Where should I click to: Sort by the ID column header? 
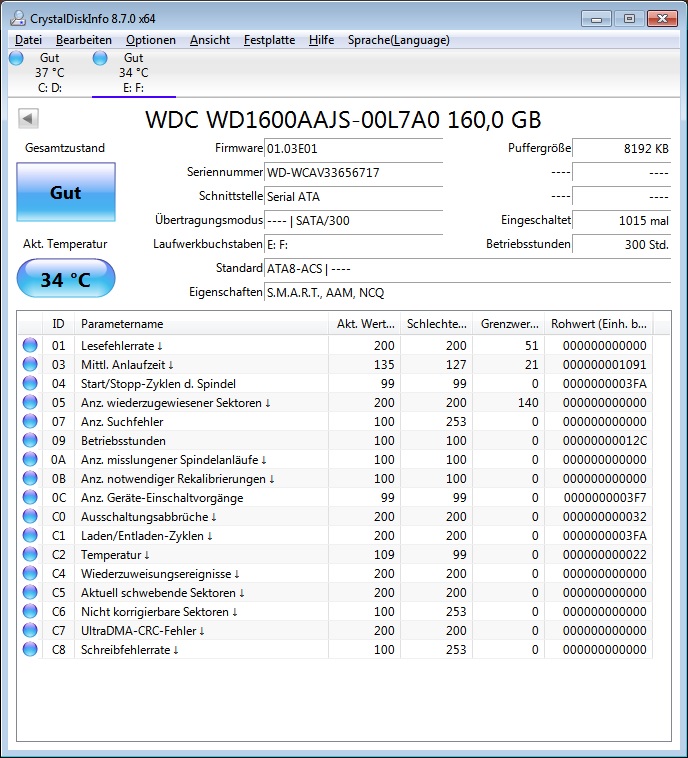[58, 323]
